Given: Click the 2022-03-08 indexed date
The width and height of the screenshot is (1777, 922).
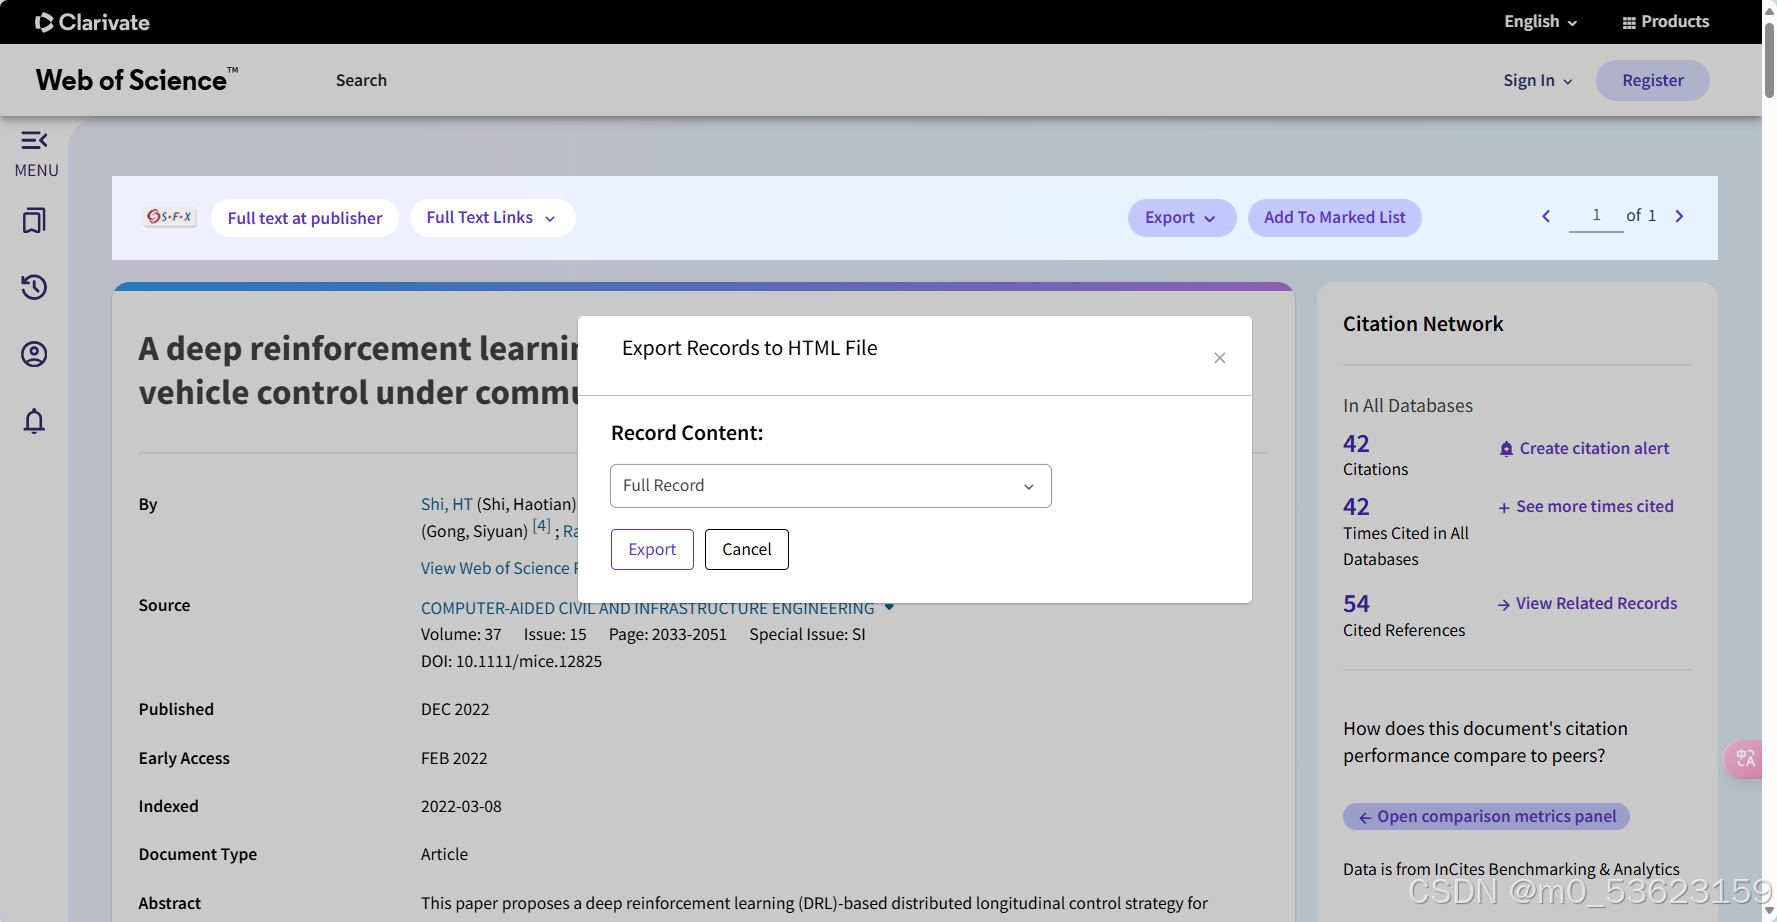Looking at the screenshot, I should pyautogui.click(x=461, y=807).
